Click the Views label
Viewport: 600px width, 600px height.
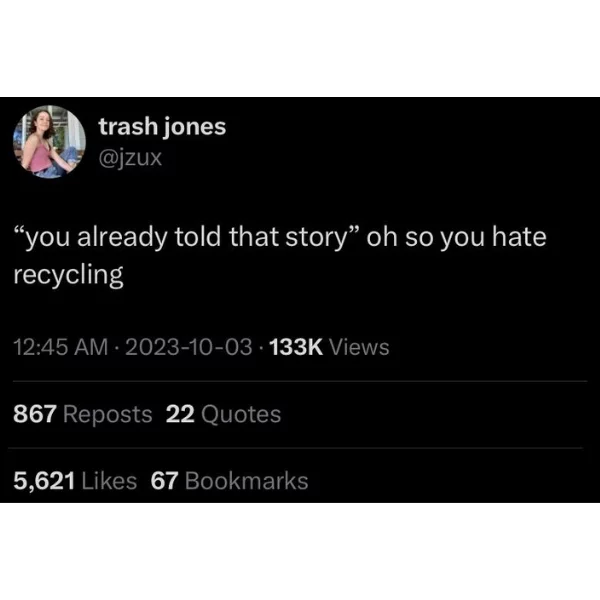point(359,347)
